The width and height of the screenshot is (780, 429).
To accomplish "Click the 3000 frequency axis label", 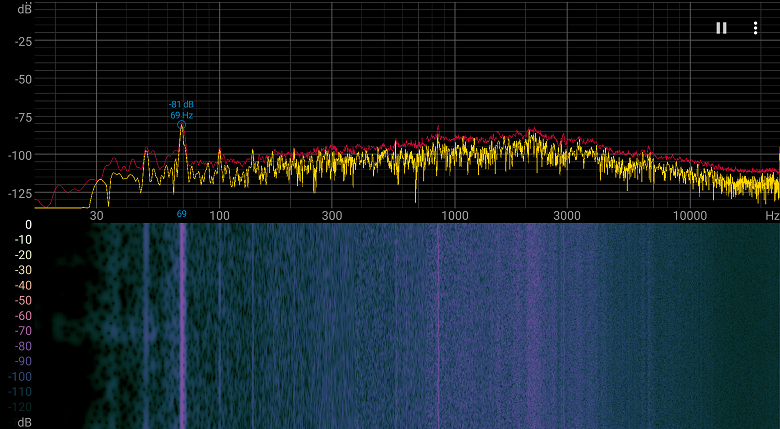I will pos(567,215).
